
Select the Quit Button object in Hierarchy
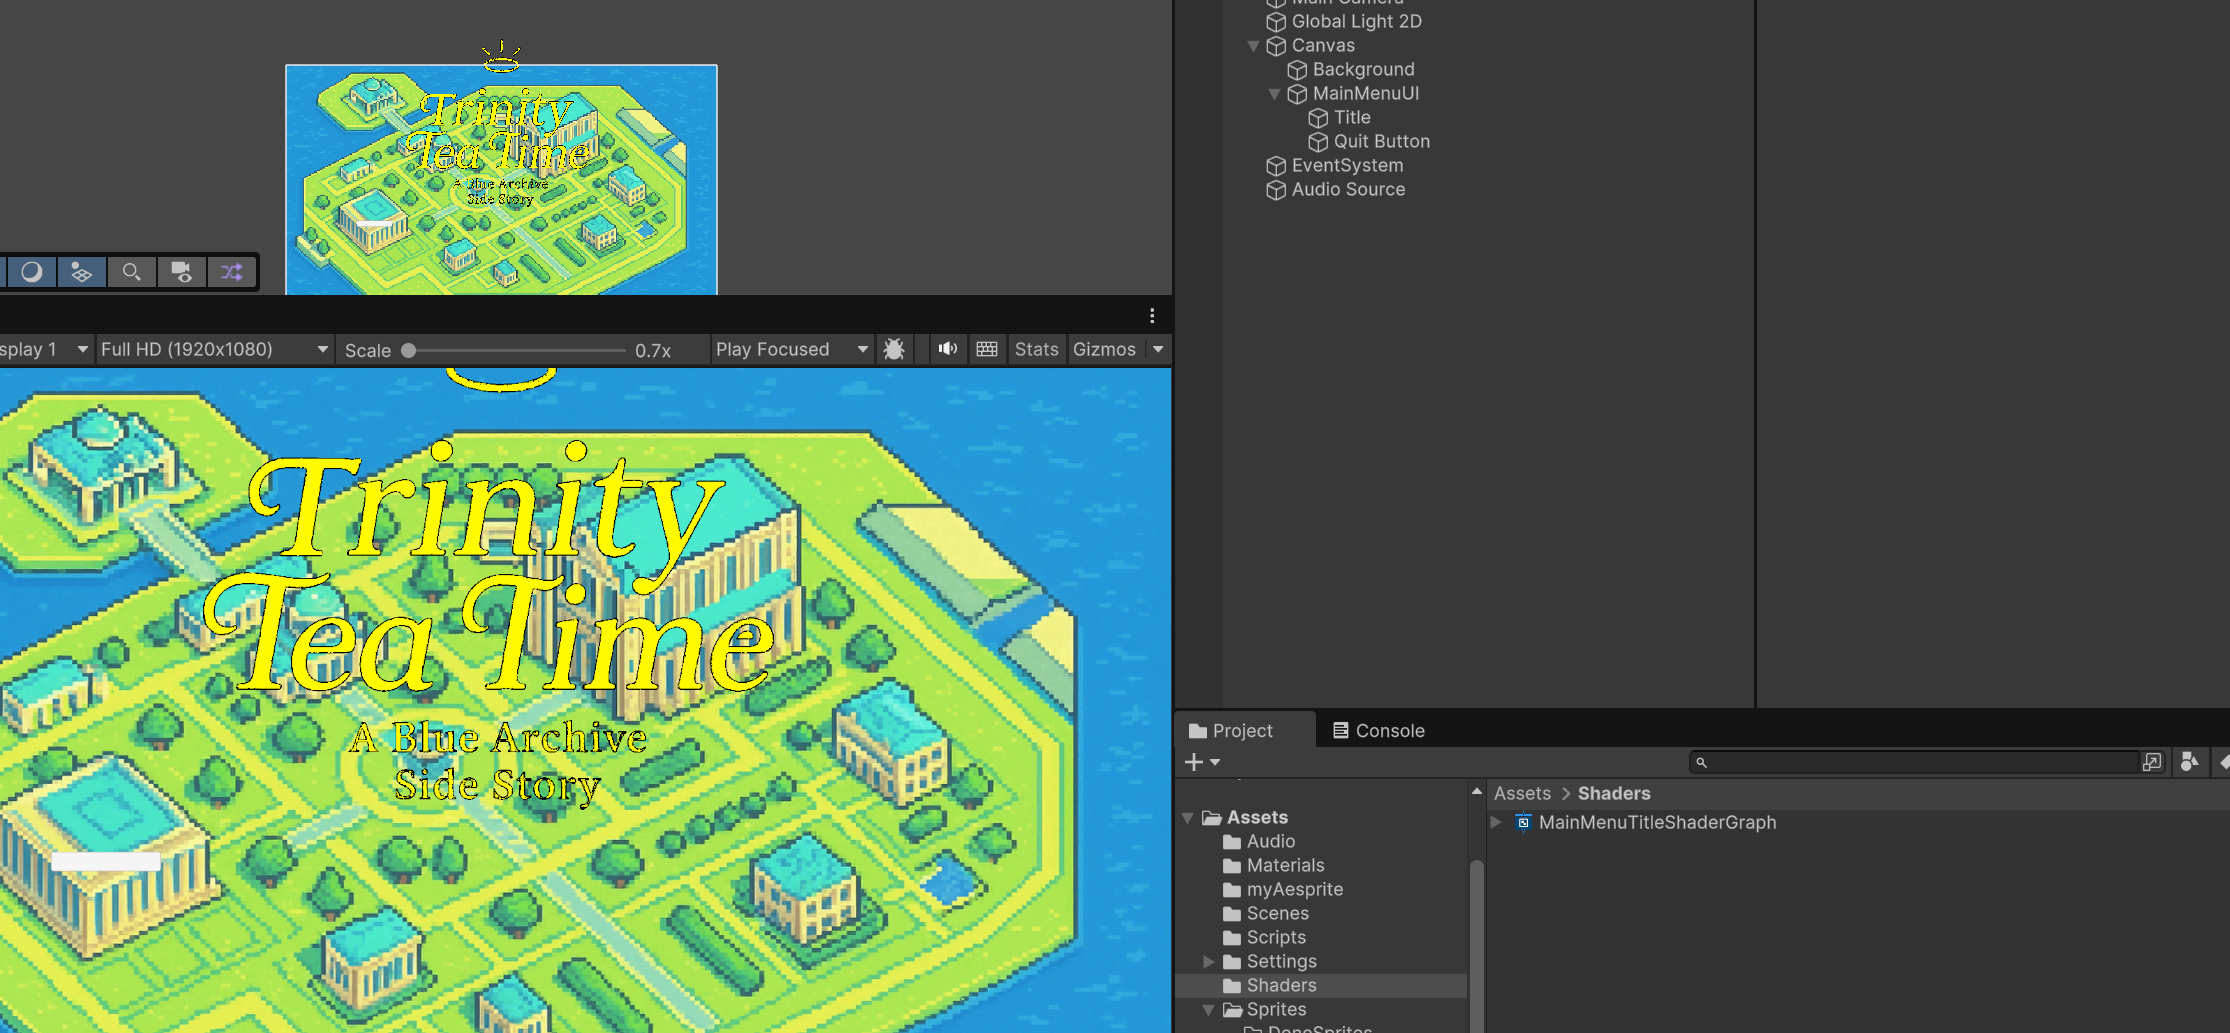pos(1381,141)
